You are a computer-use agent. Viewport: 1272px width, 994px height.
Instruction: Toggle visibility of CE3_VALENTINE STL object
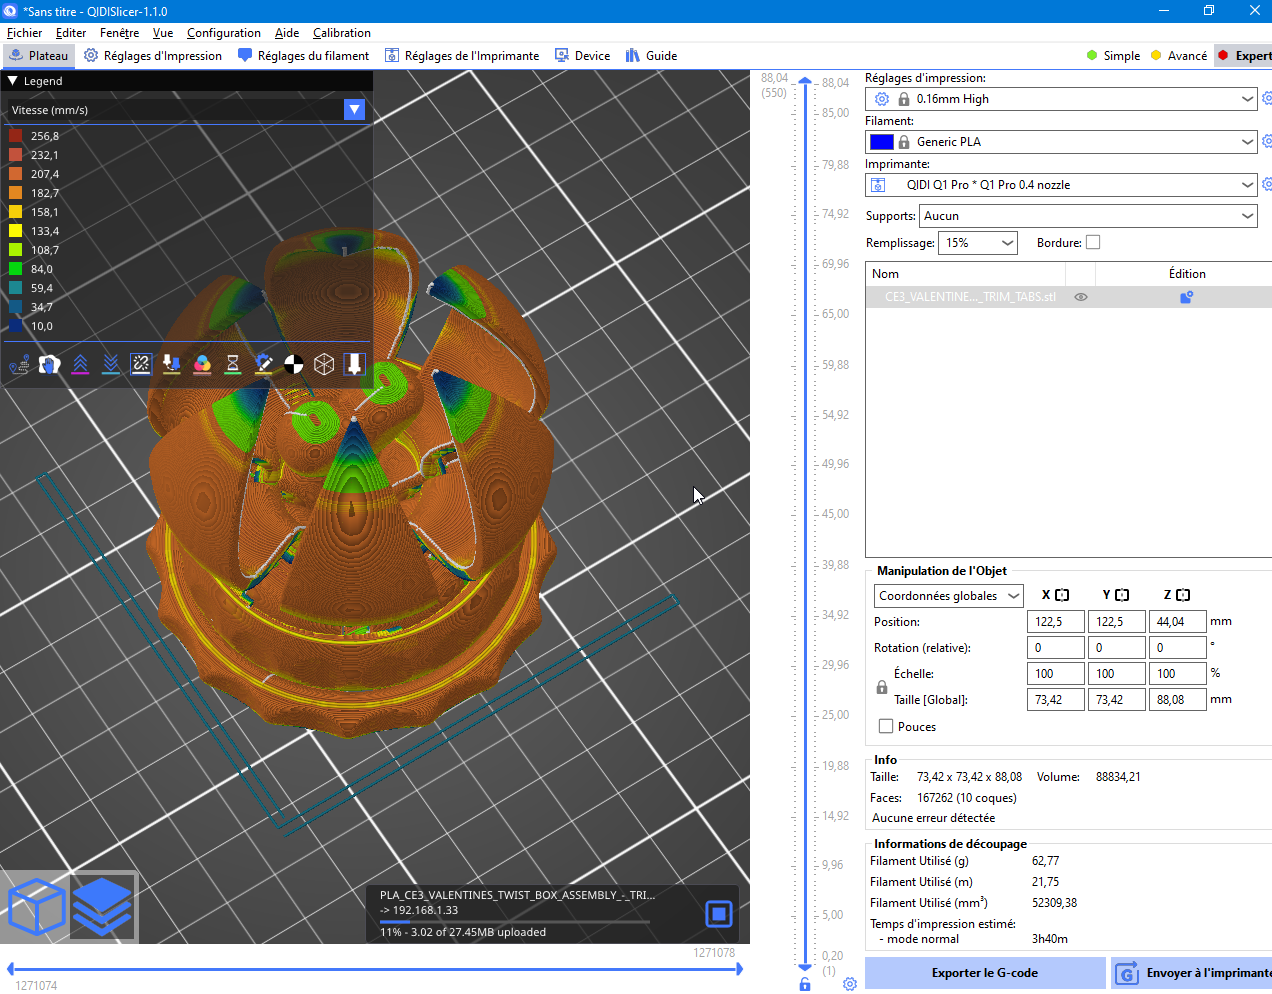1081,297
